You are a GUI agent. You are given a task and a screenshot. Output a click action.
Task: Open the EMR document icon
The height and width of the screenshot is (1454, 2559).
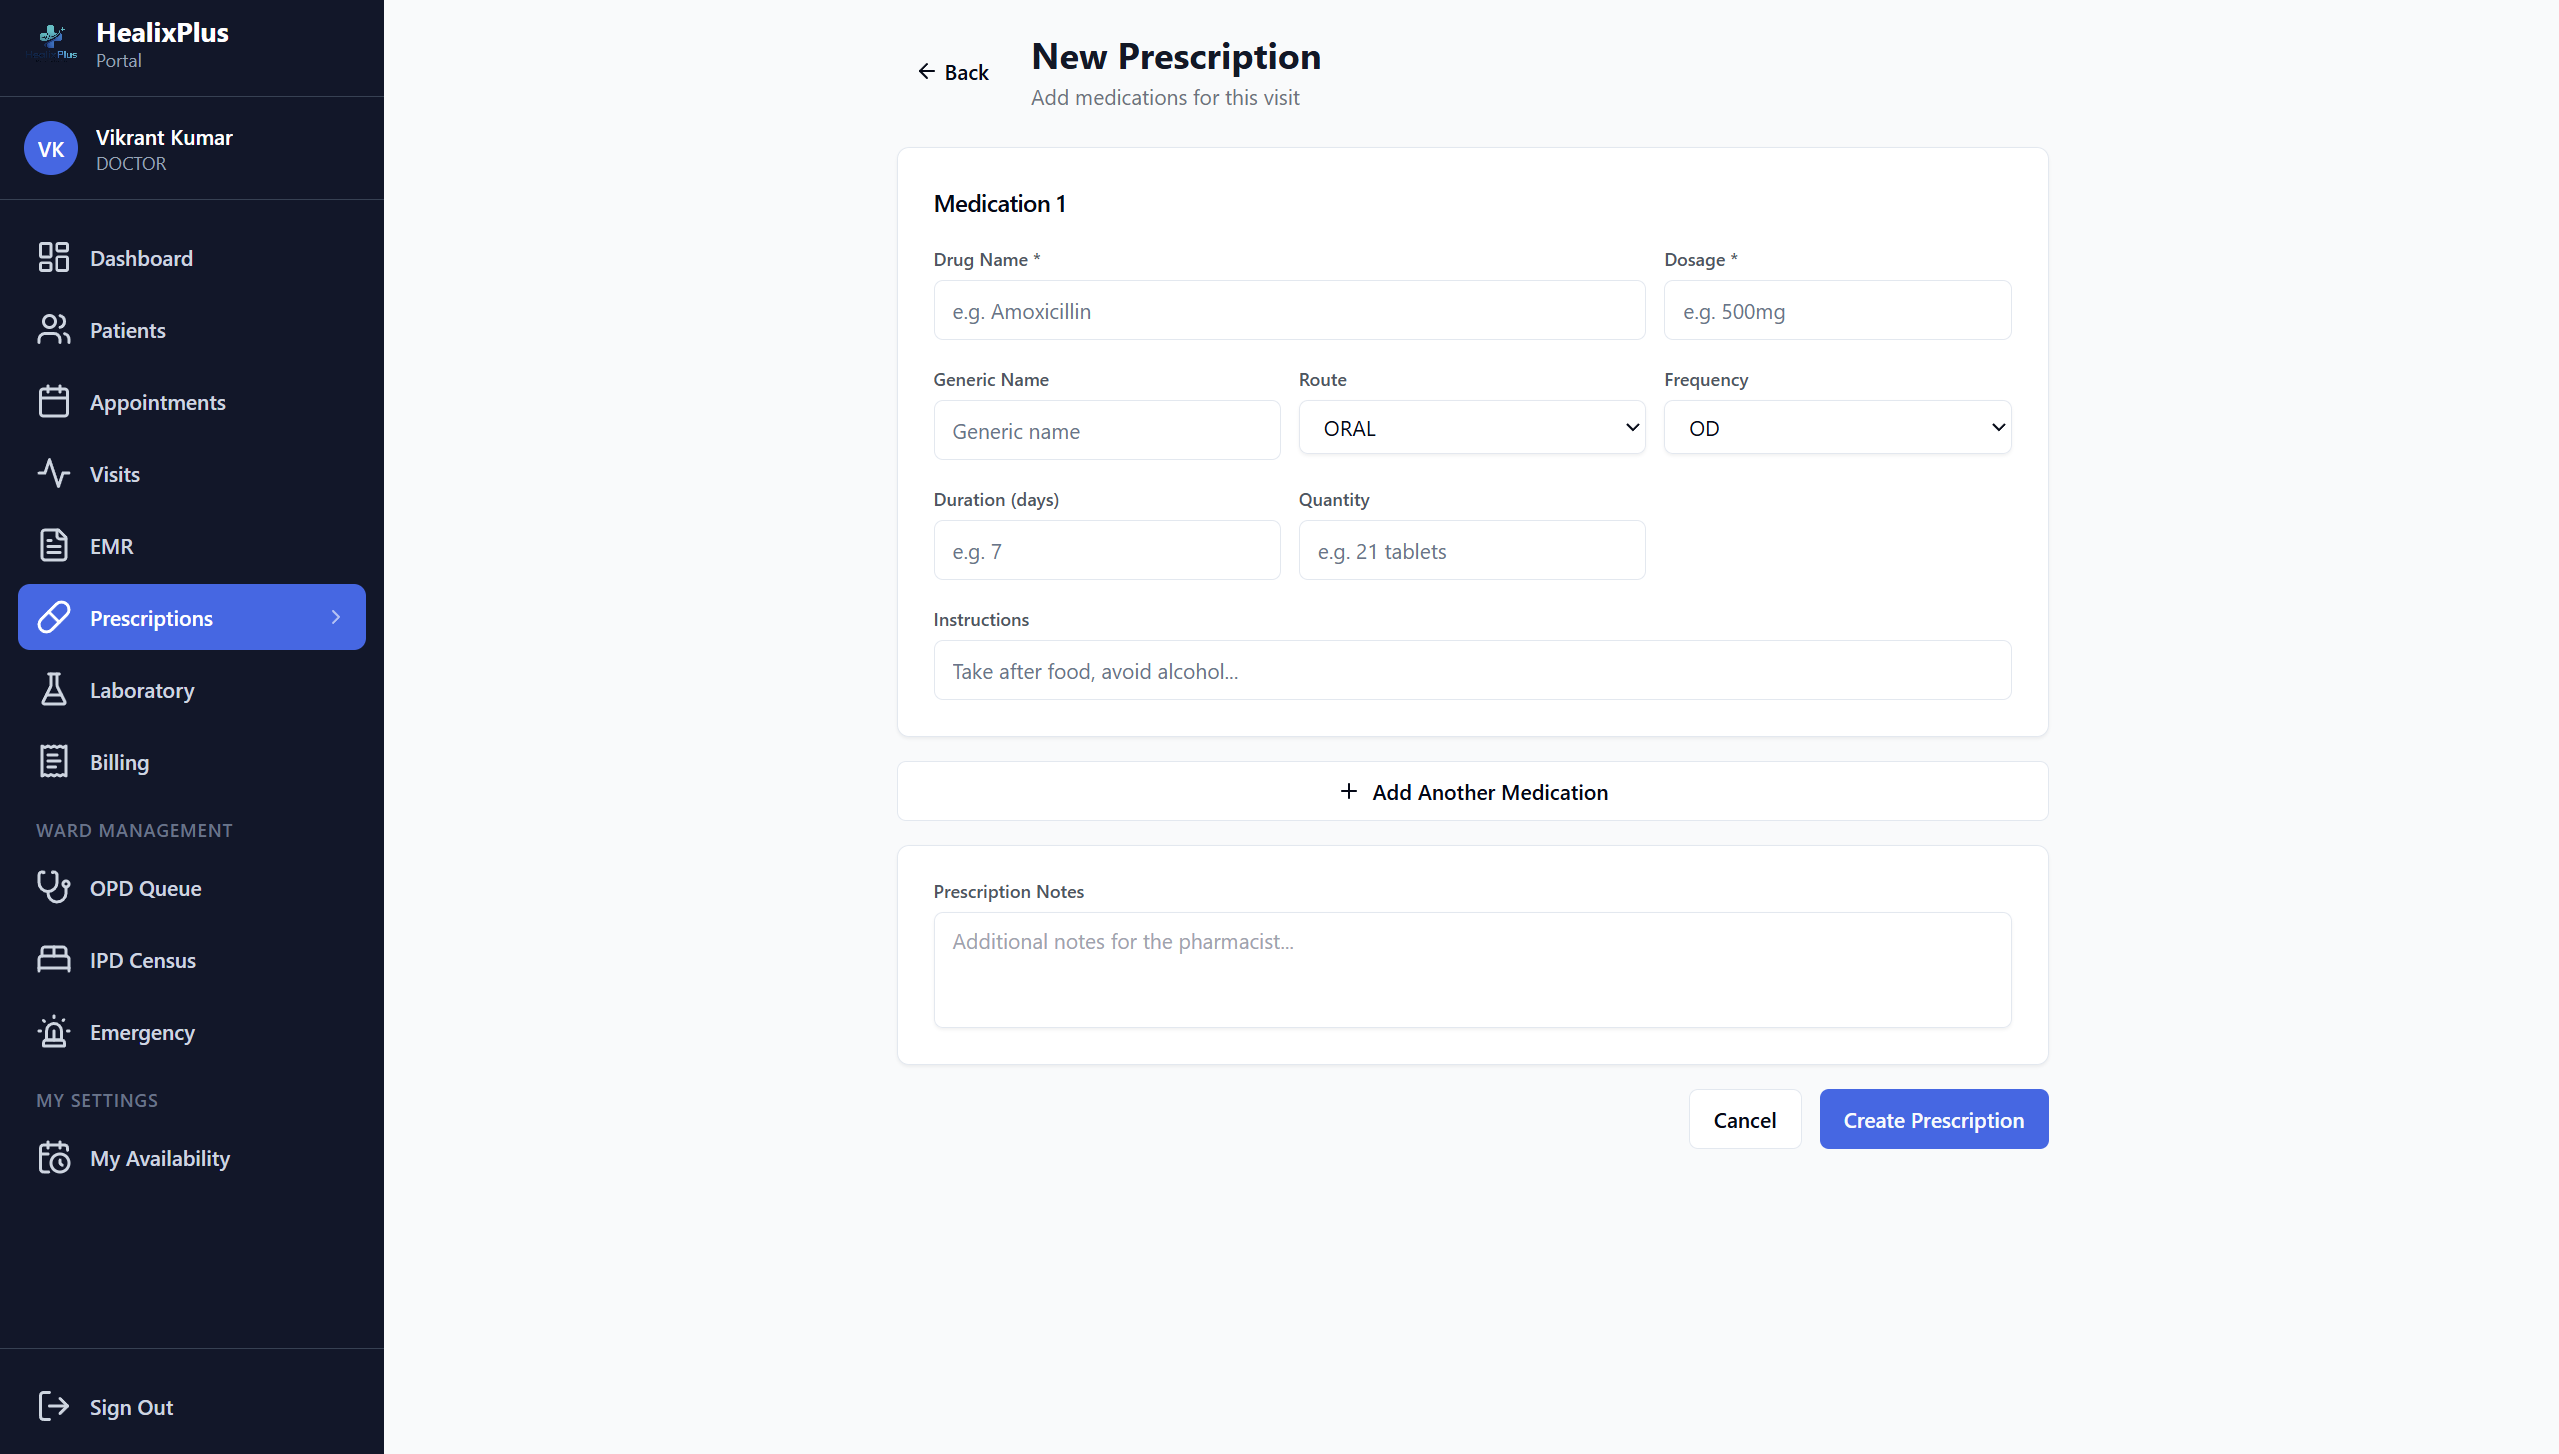coord(54,545)
